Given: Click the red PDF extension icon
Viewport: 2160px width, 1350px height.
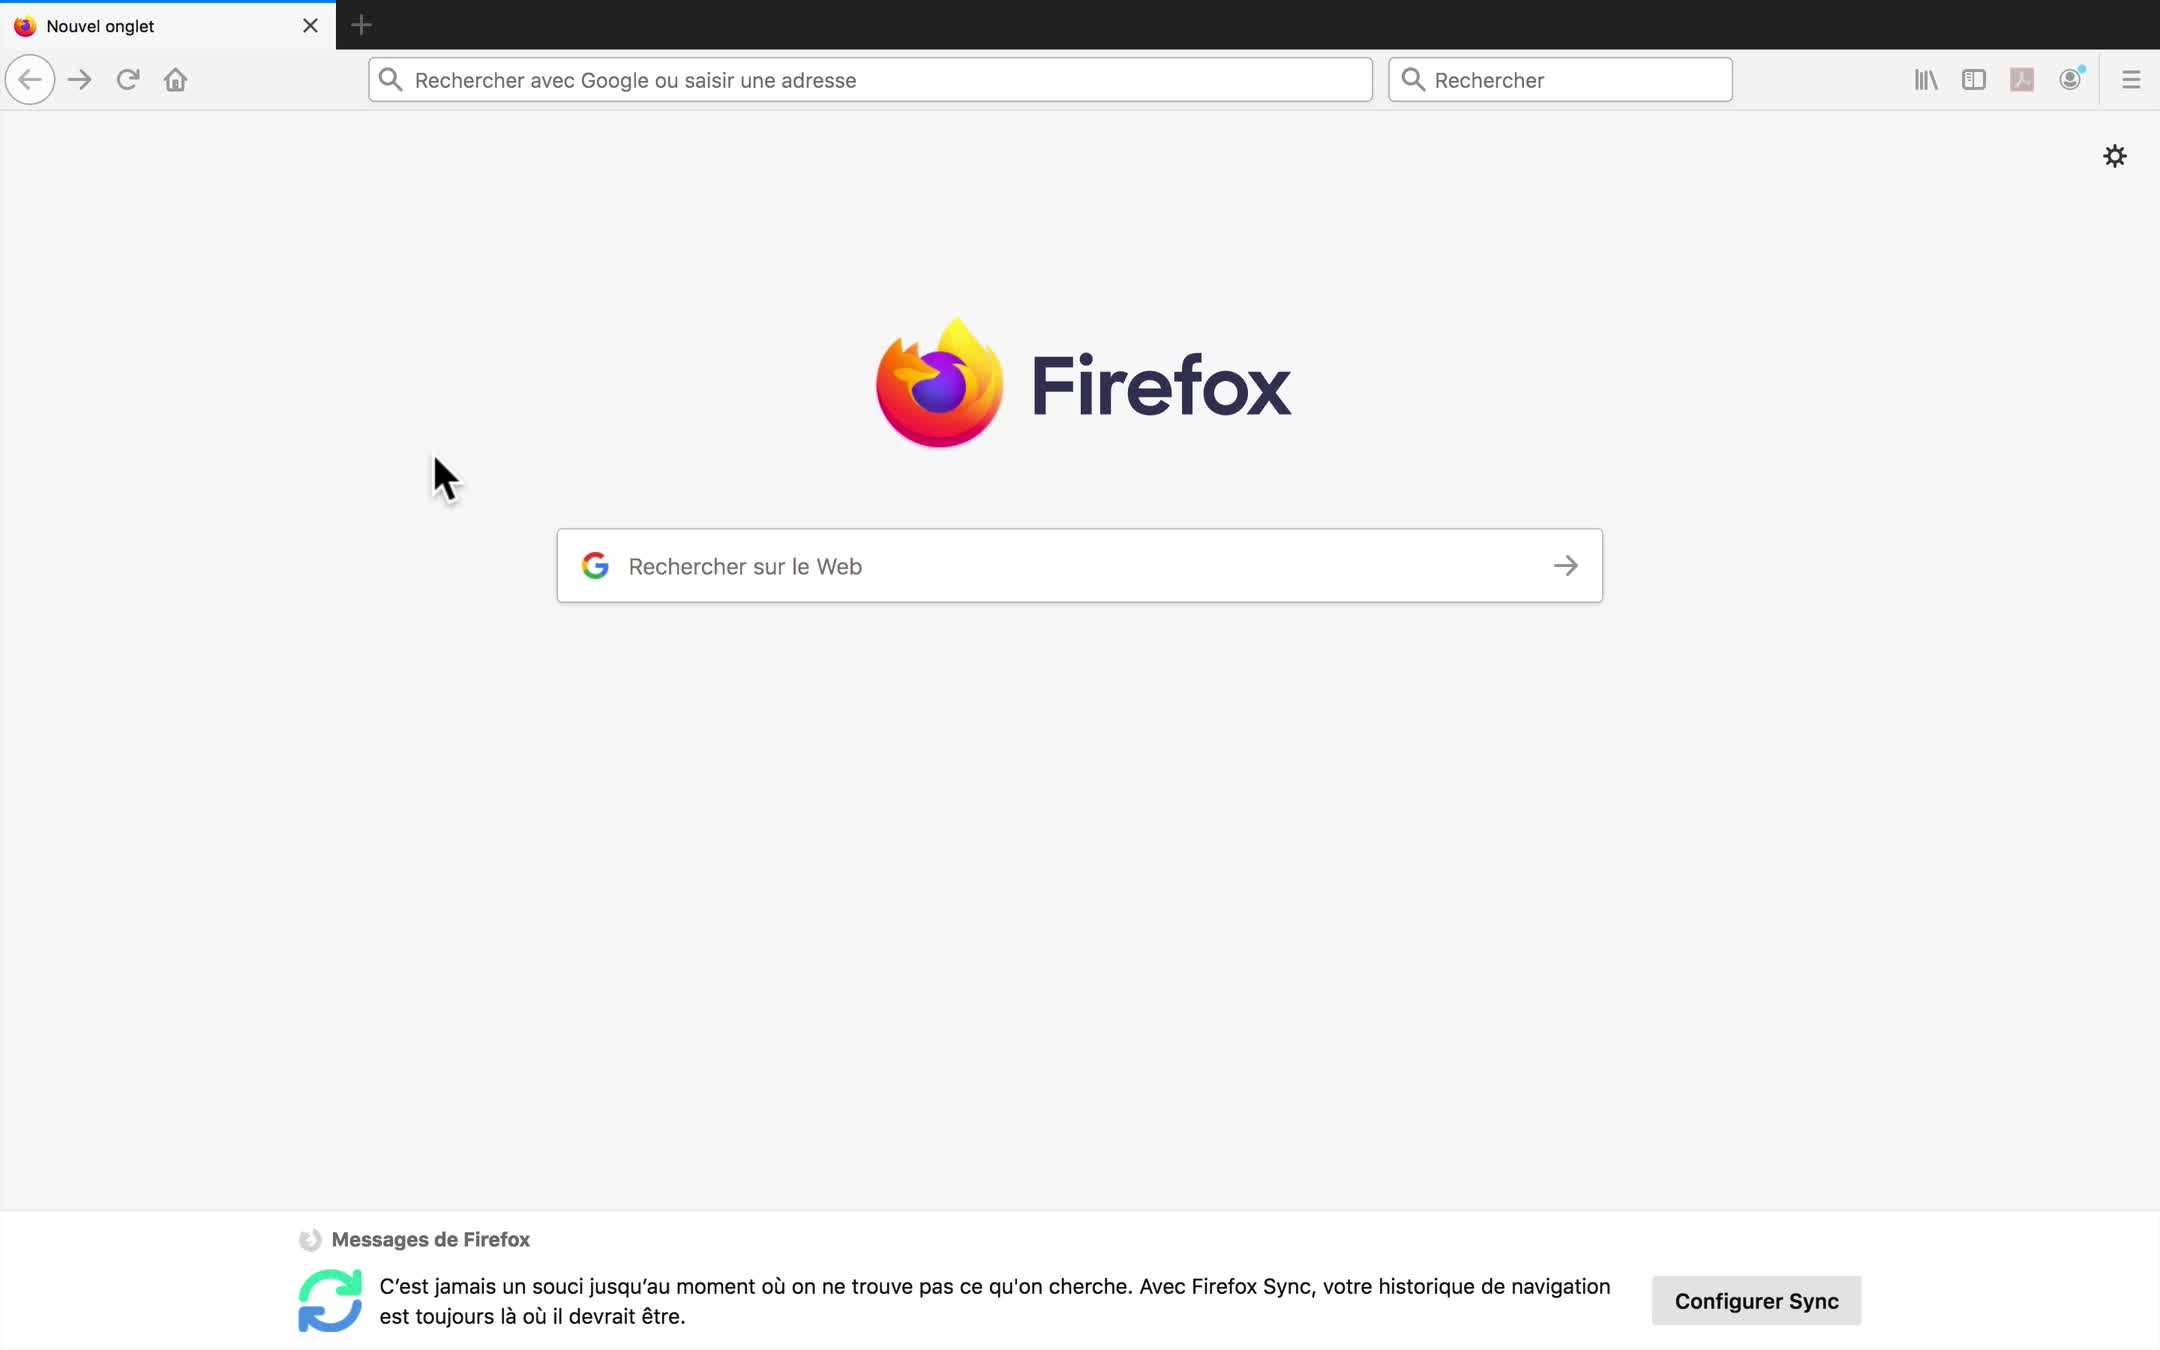Looking at the screenshot, I should (2022, 80).
